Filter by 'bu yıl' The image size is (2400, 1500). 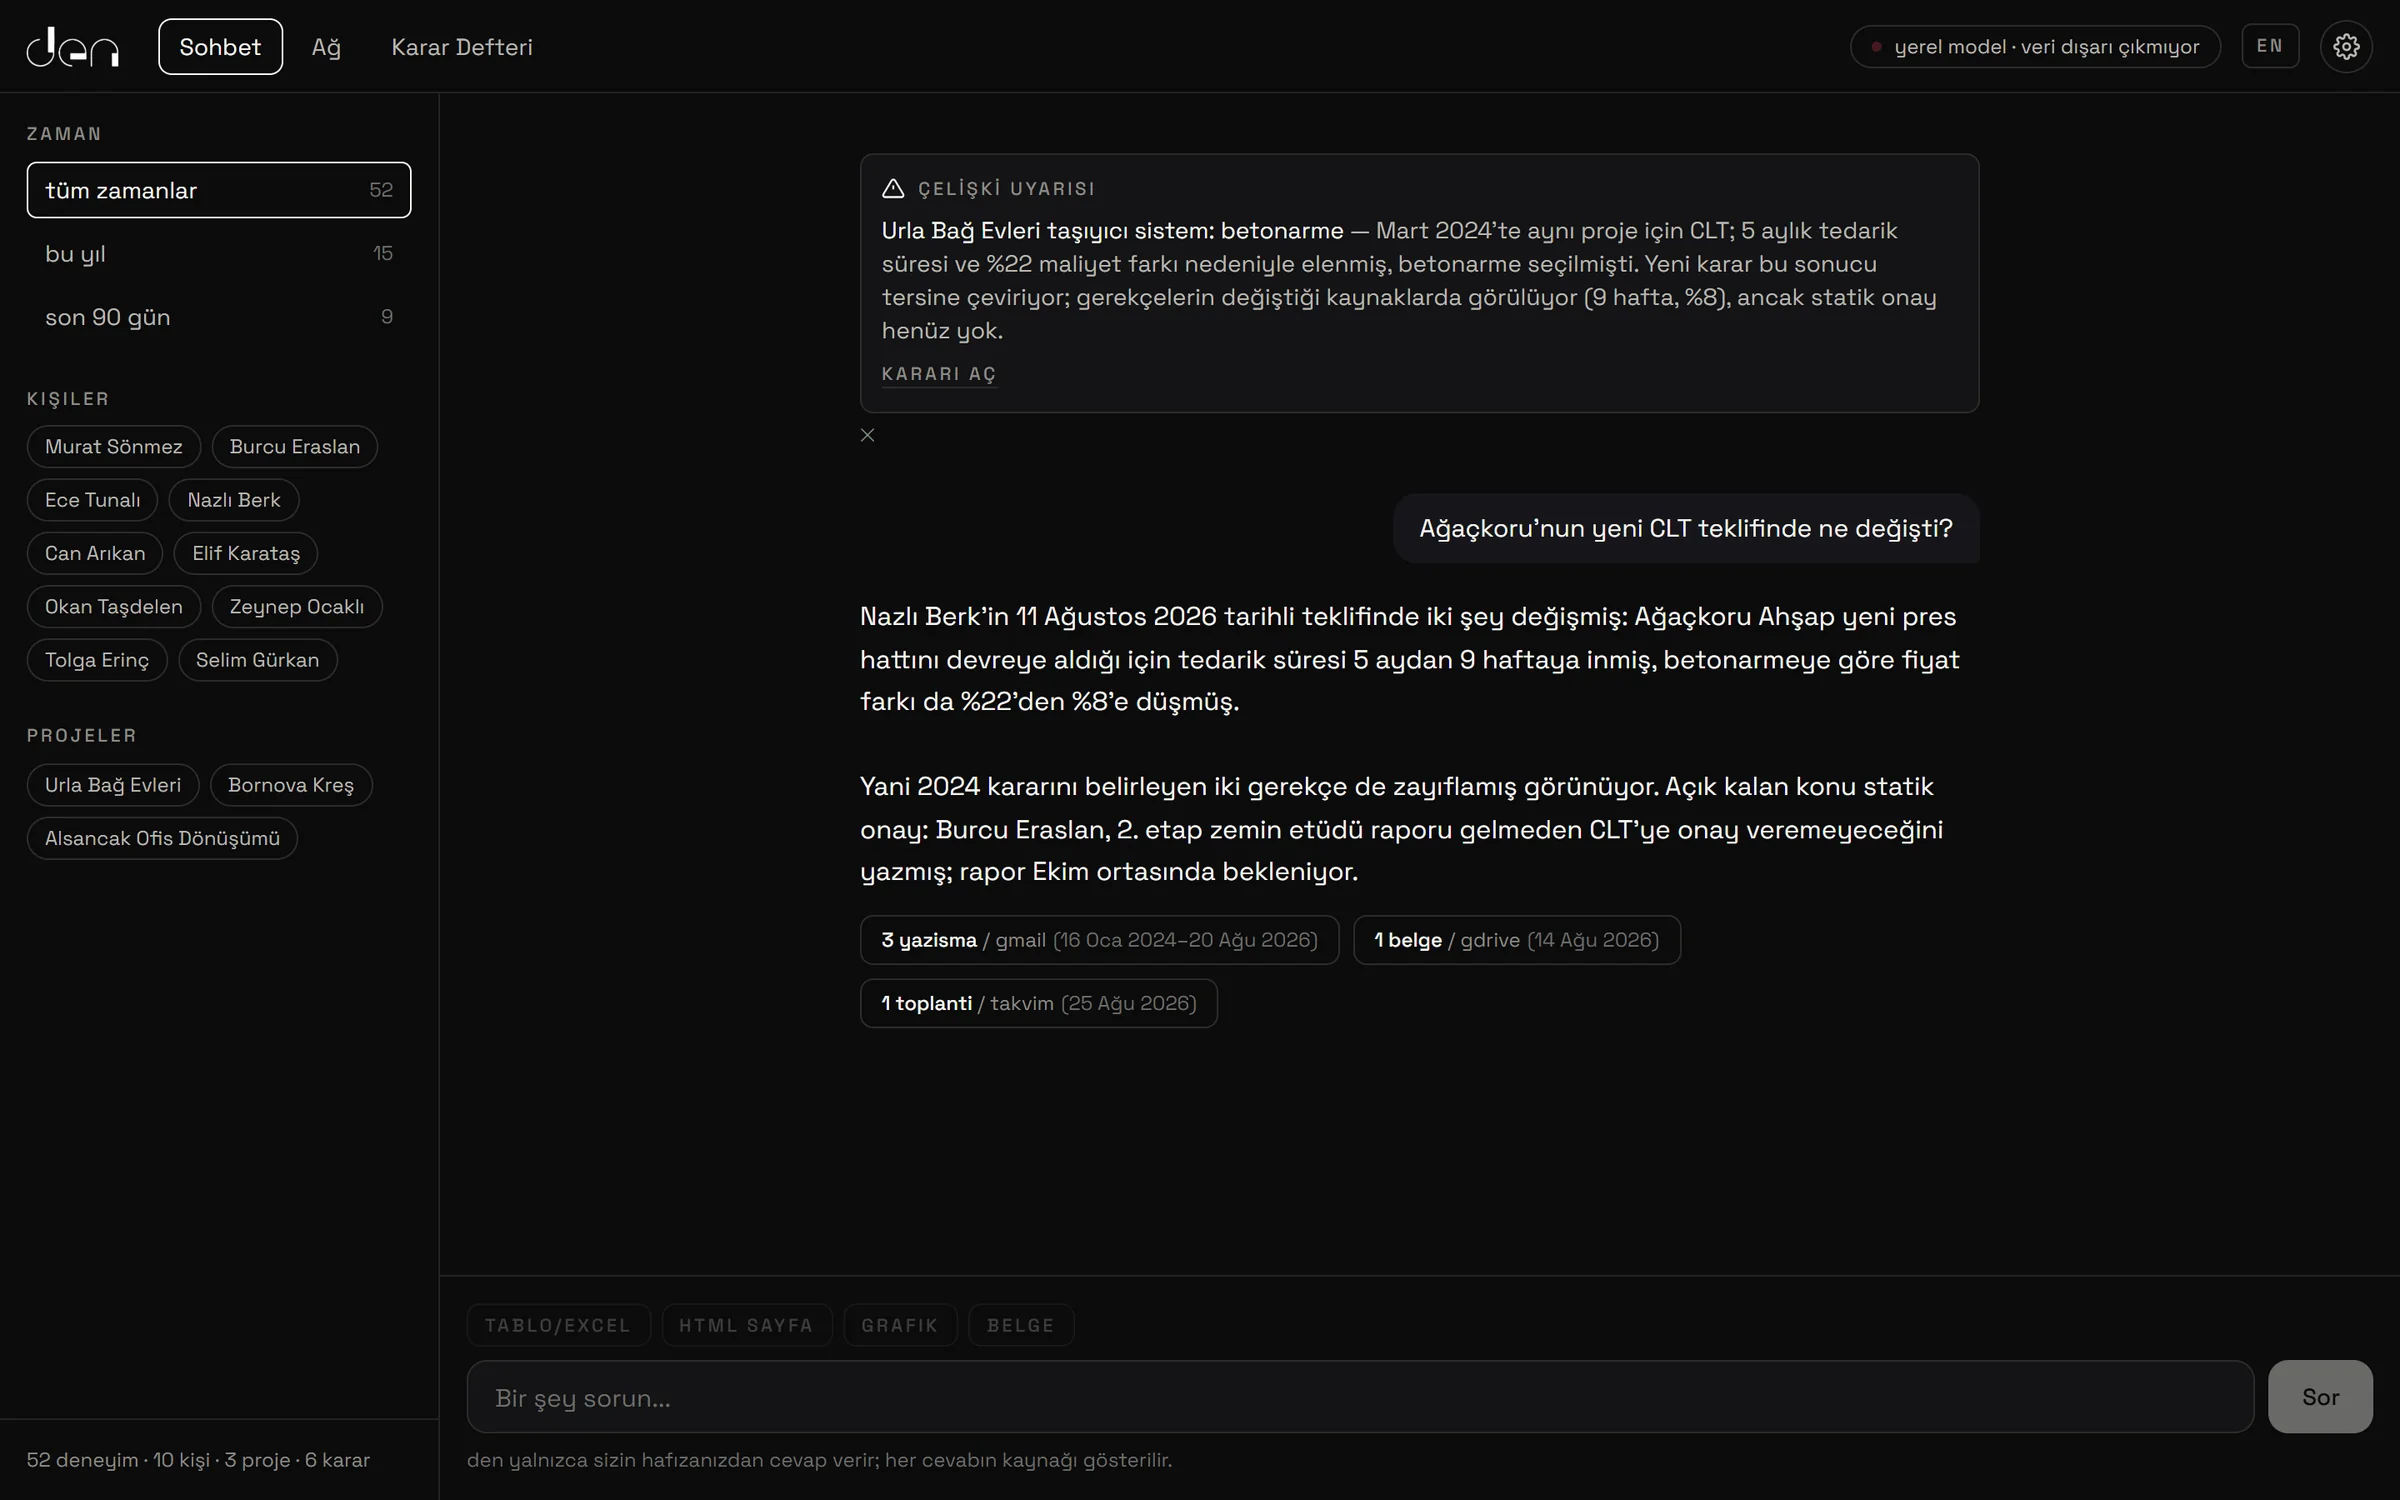pyautogui.click(x=219, y=253)
